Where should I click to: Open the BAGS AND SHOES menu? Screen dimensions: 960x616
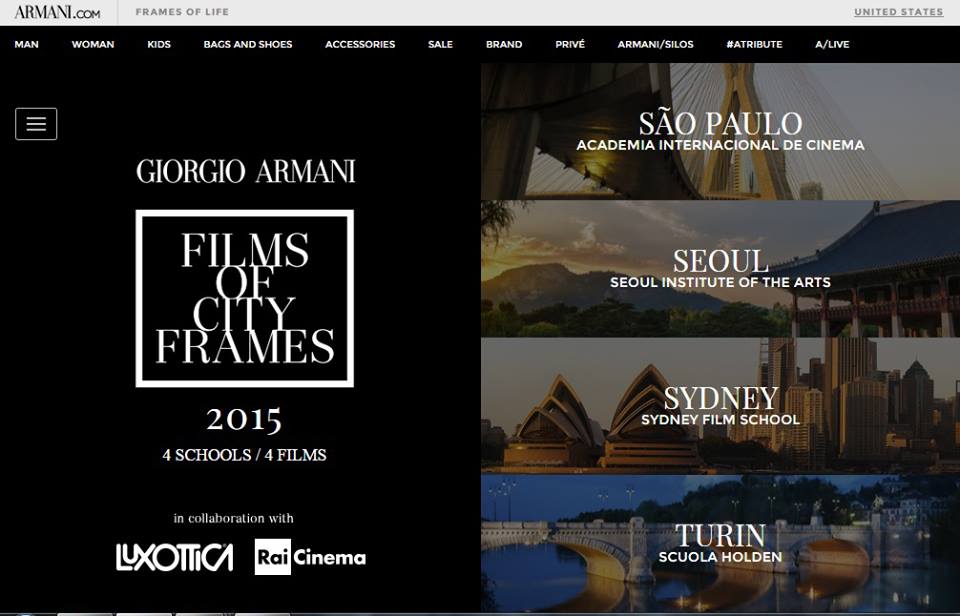pos(248,44)
